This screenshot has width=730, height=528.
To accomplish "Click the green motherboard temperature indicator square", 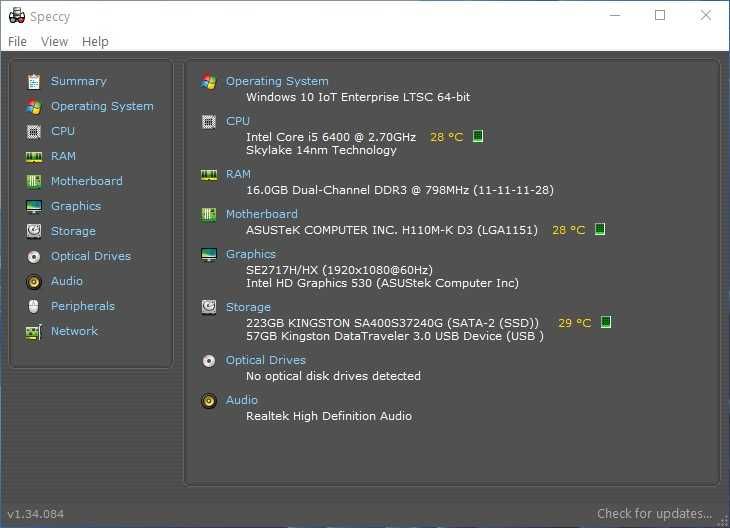I will pyautogui.click(x=600, y=230).
